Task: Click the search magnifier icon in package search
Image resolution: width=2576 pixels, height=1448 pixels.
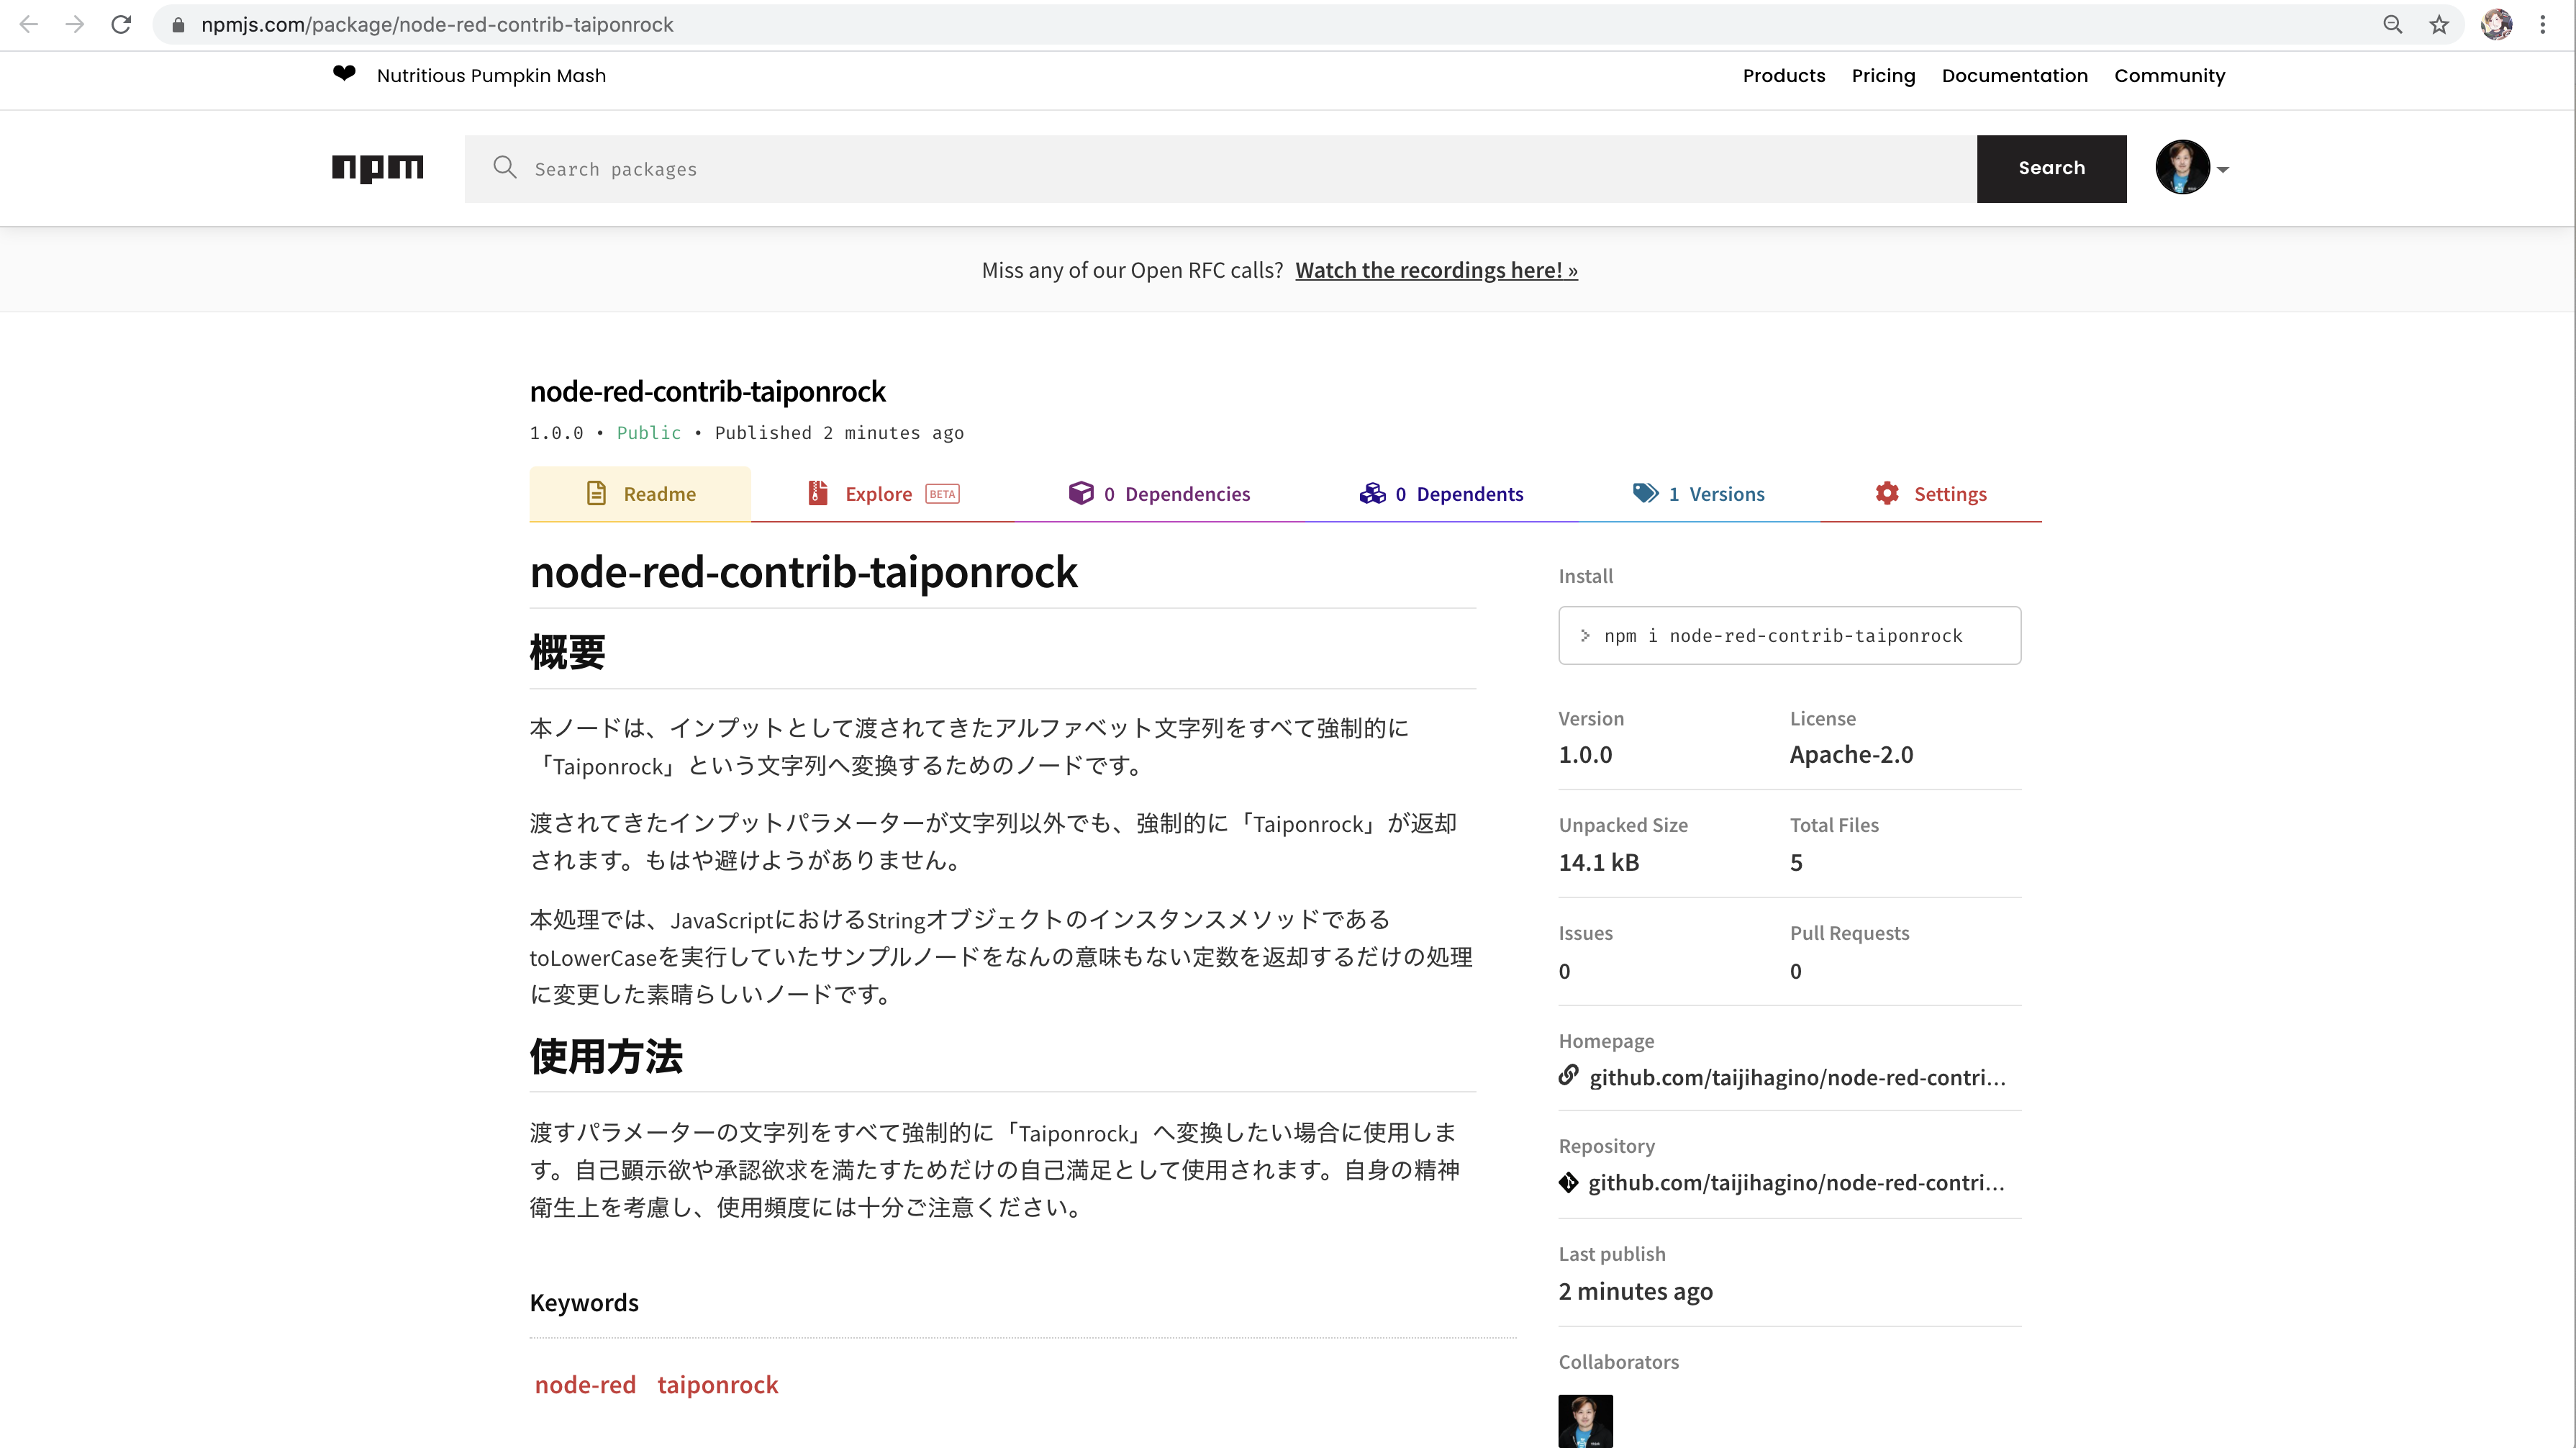Action: (x=505, y=168)
